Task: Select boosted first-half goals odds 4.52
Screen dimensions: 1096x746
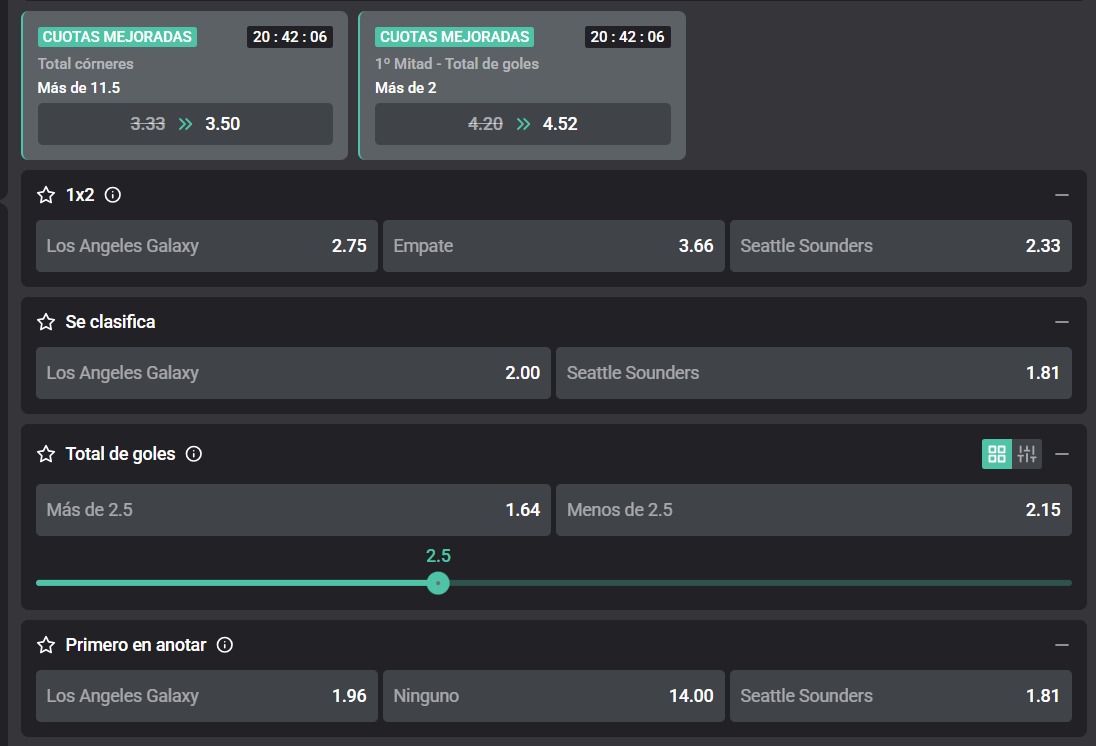Action: coord(523,124)
